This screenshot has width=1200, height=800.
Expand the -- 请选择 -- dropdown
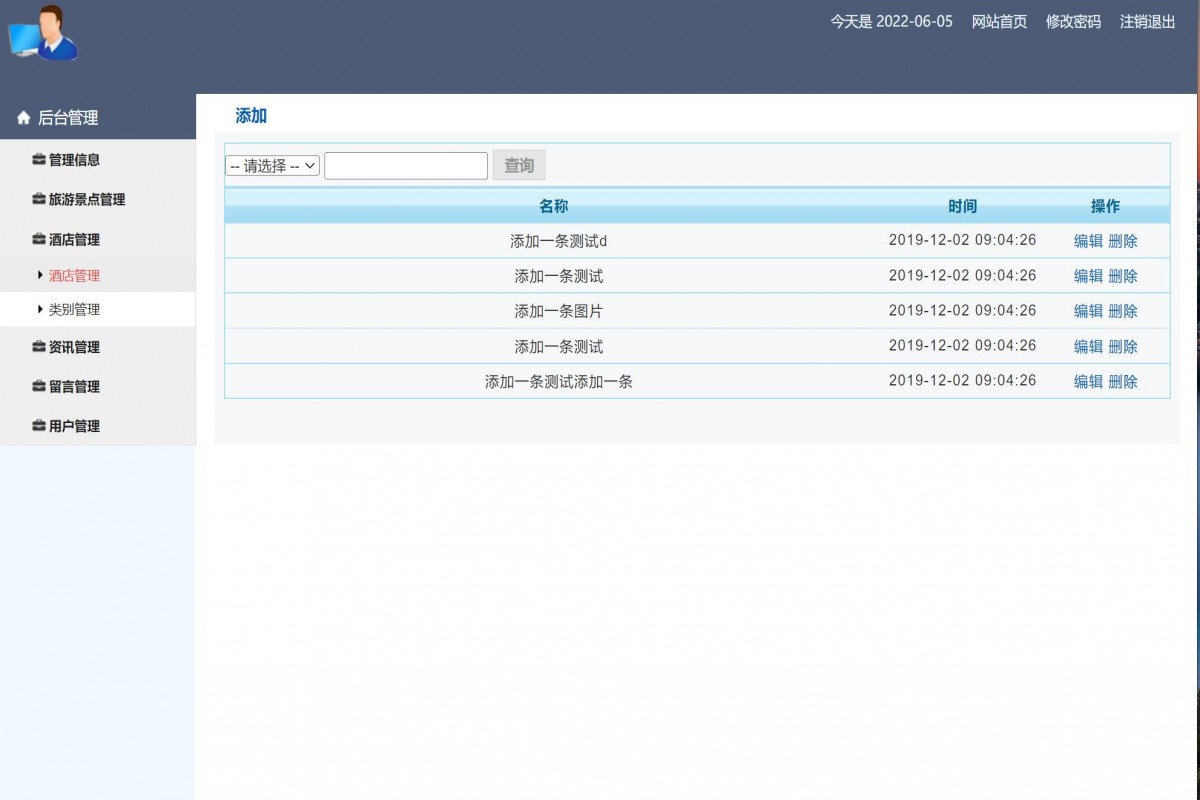click(x=272, y=165)
